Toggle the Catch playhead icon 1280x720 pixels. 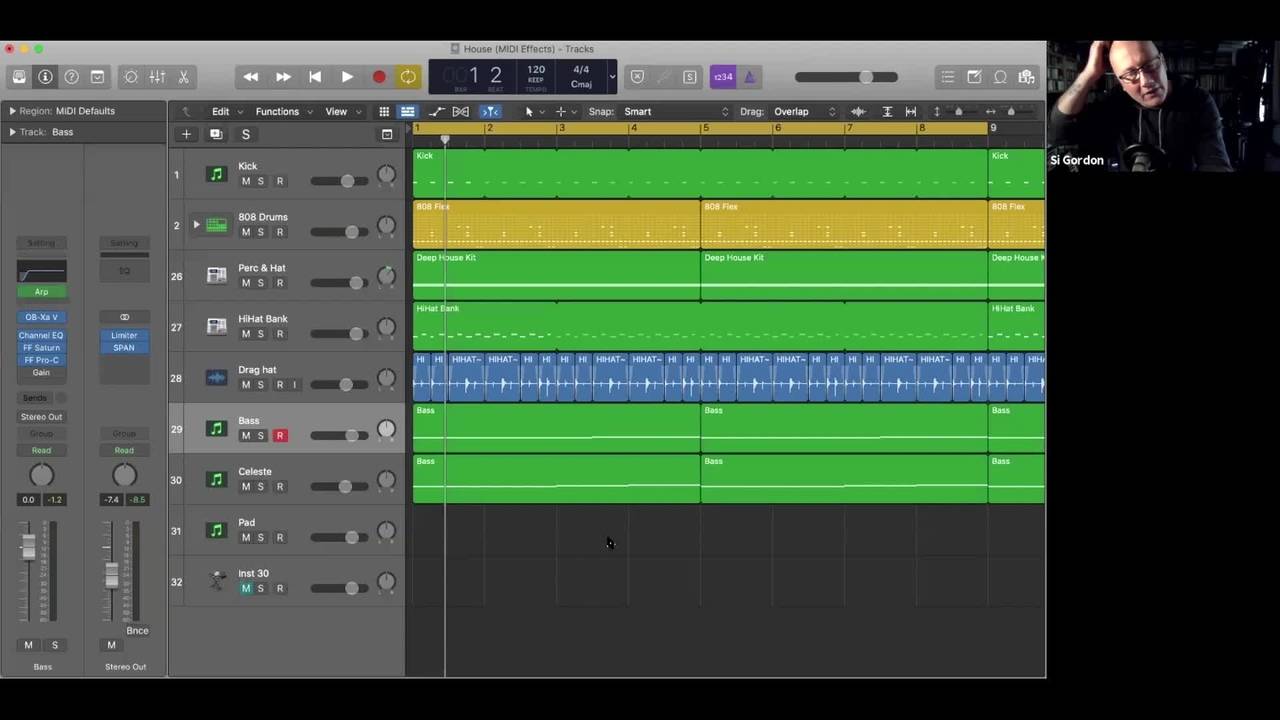point(490,112)
